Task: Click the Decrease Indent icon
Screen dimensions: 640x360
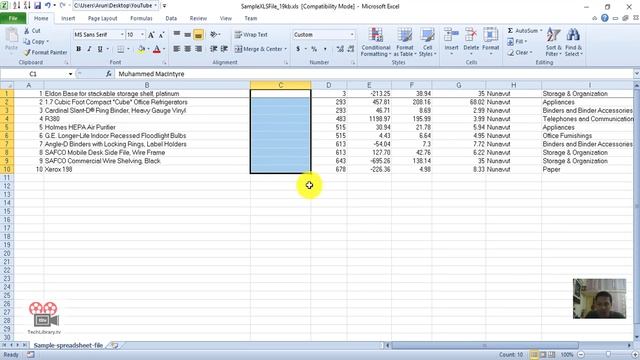Action: [x=213, y=49]
